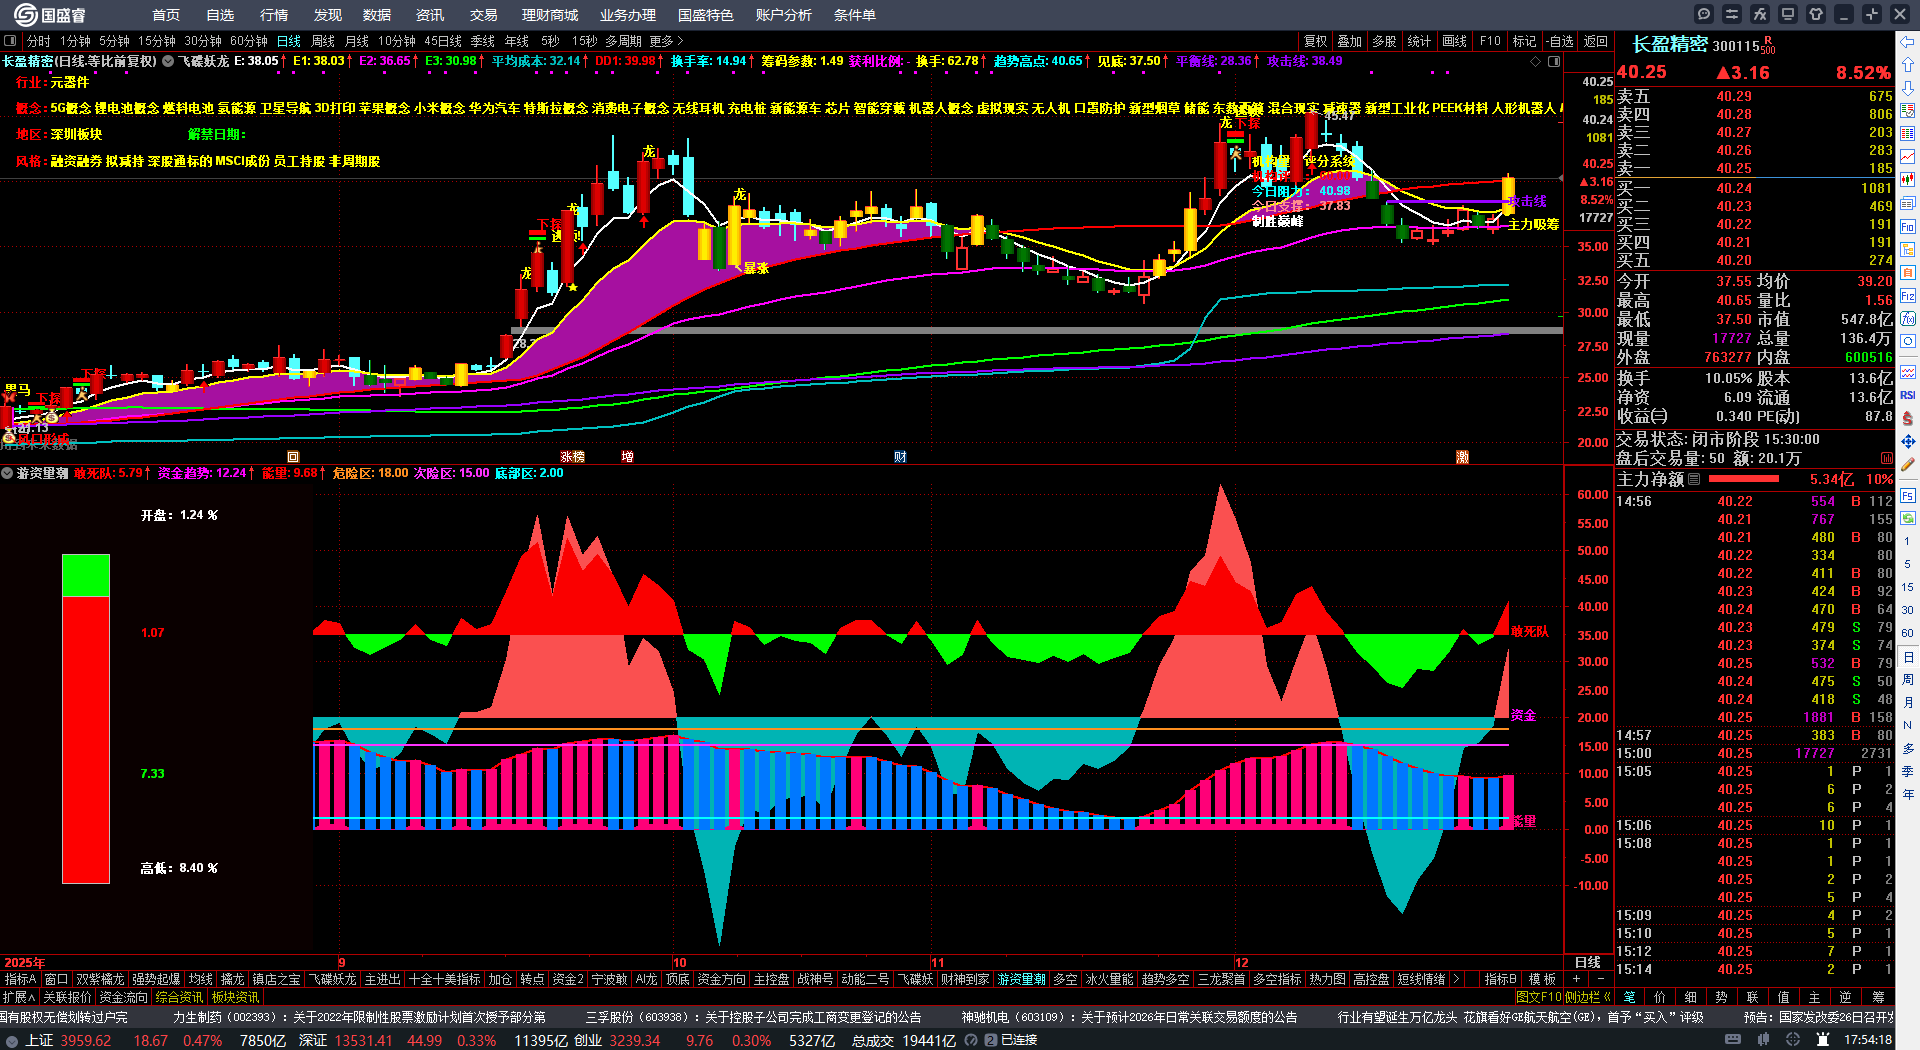Toggle the diamond marker at chart top-right
Viewport: 1920px width, 1050px height.
point(1536,61)
